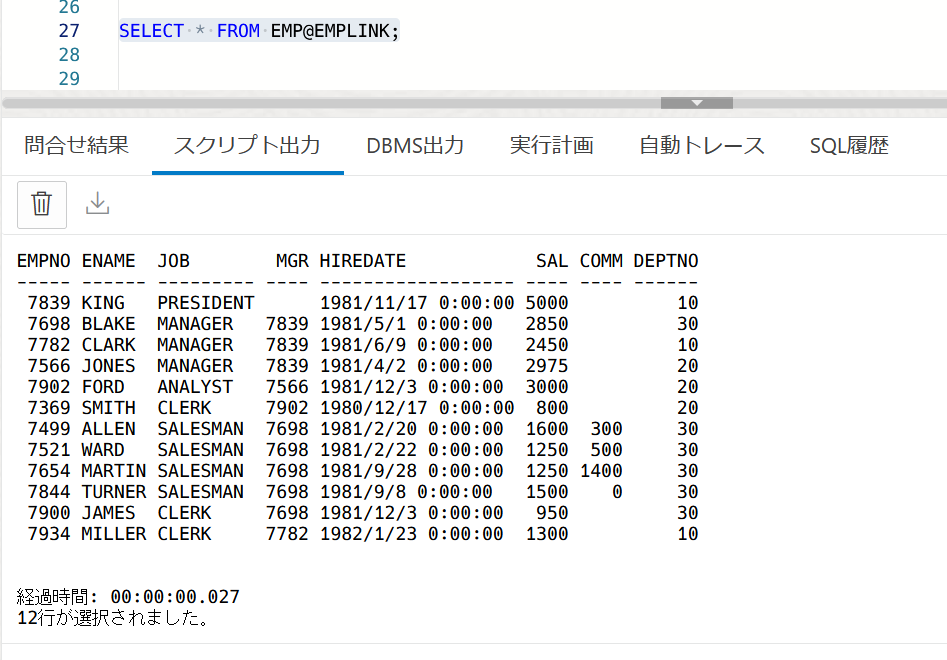The image size is (947, 660).
Task: View the 実行計画 tab
Action: [x=553, y=145]
